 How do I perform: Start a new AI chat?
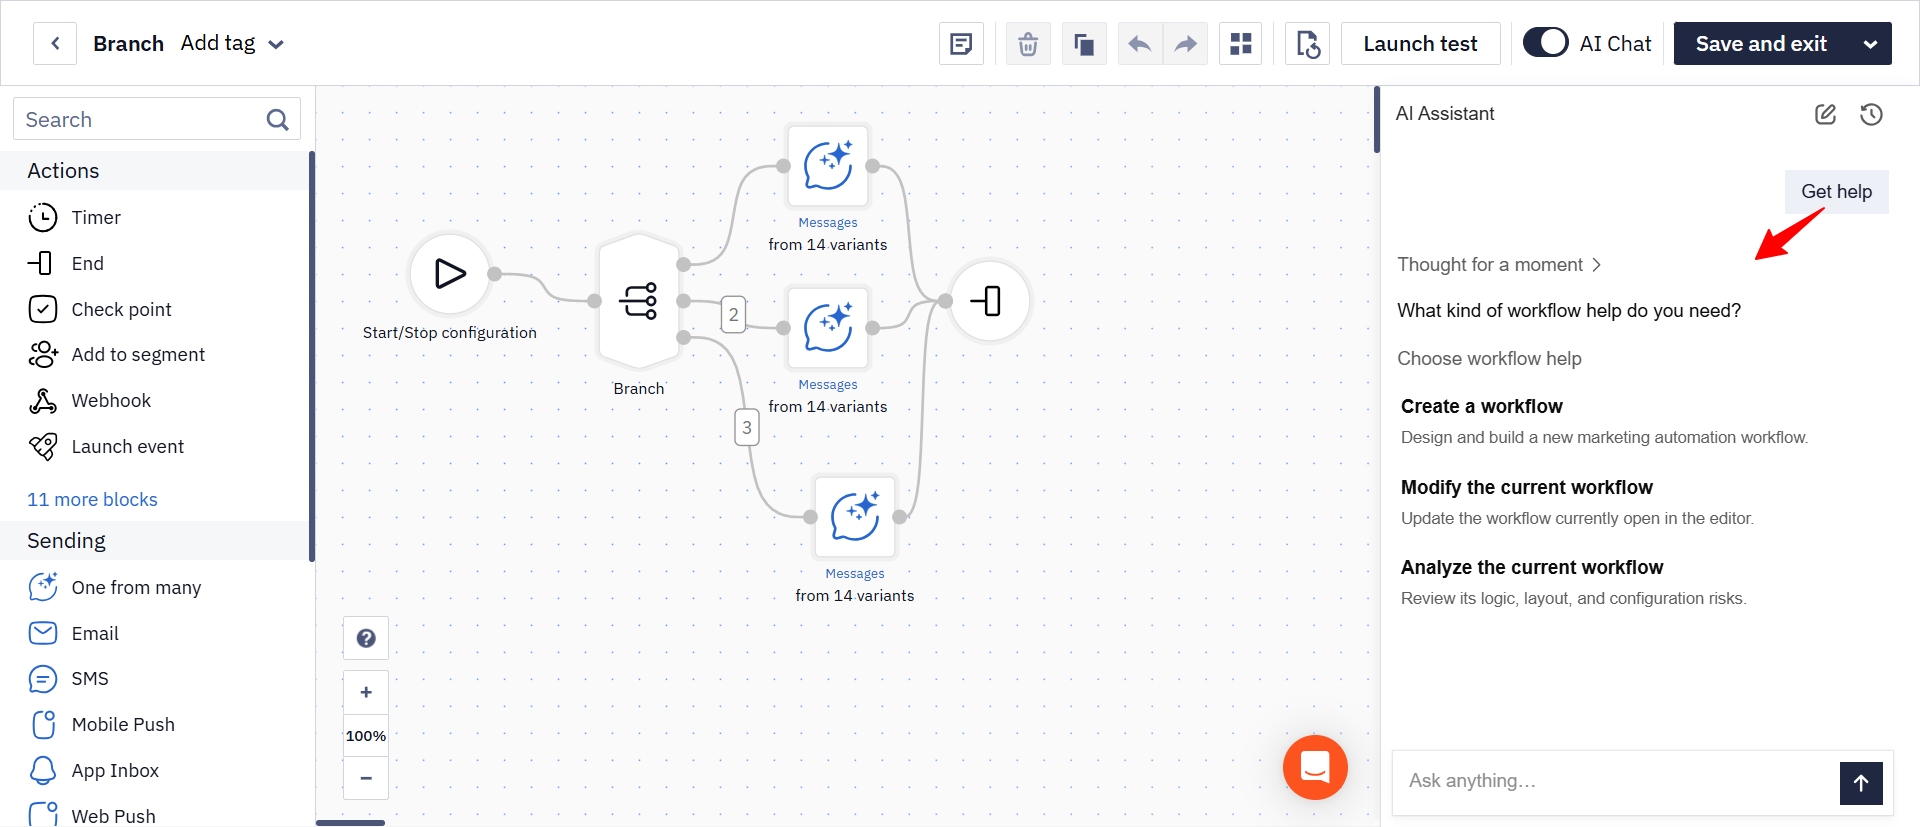click(1825, 114)
